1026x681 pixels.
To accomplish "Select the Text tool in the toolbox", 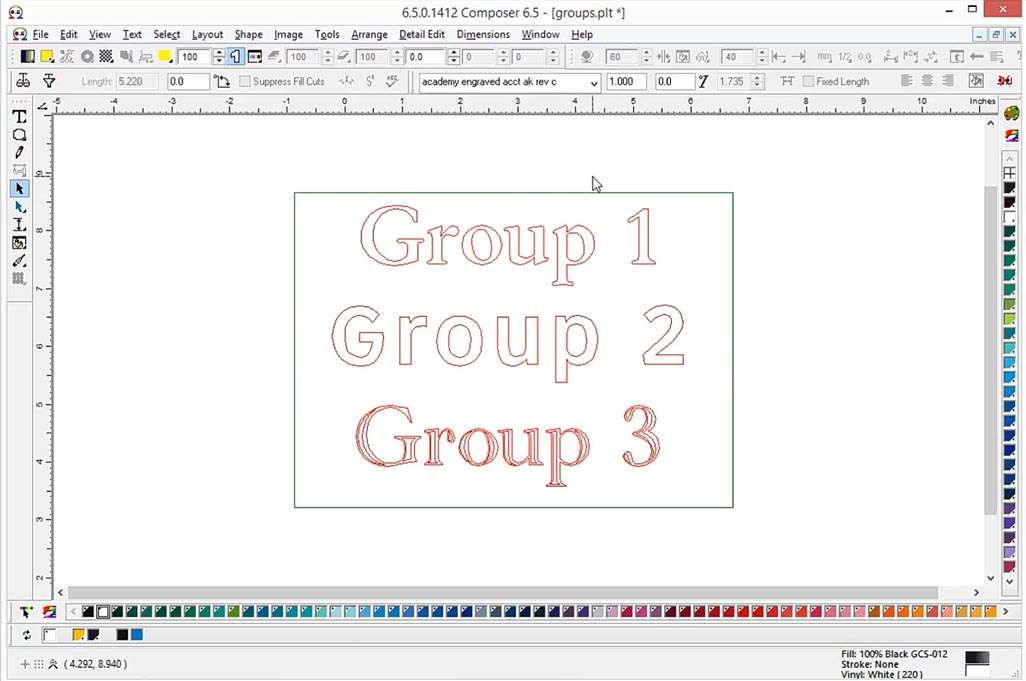I will tap(19, 116).
